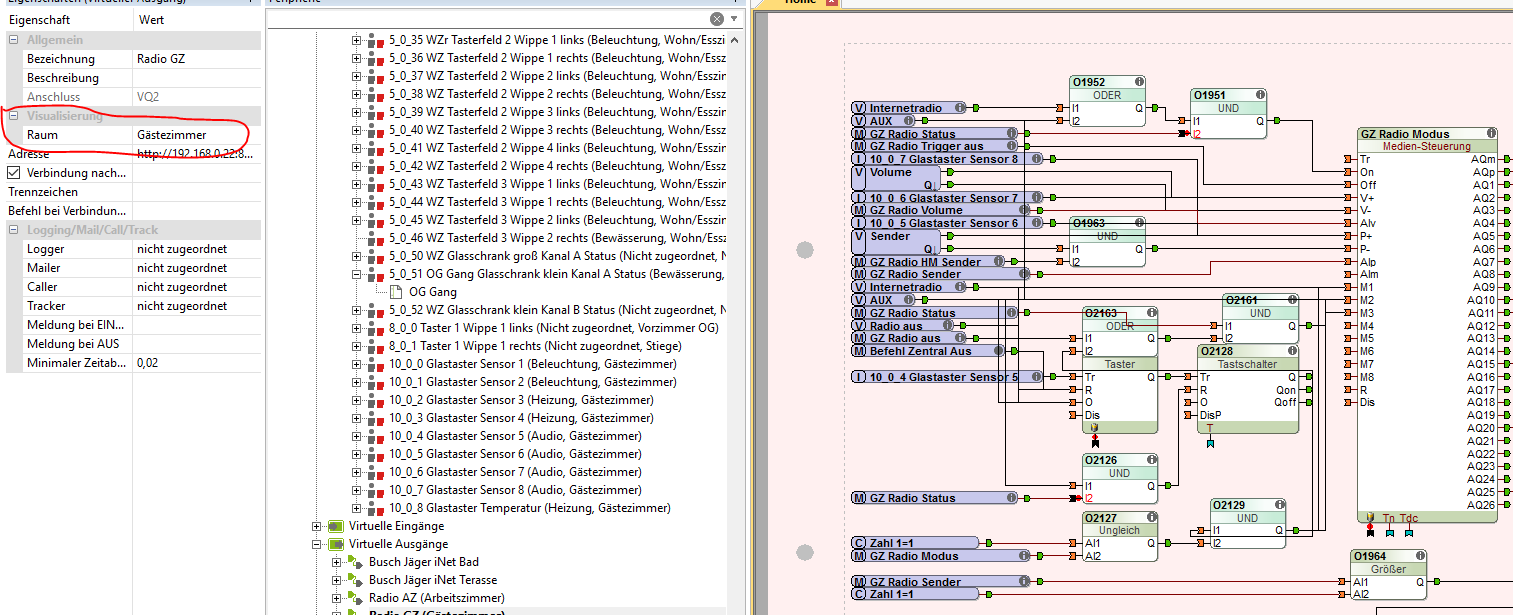Image resolution: width=1513 pixels, height=615 pixels.
Task: Click info icon on O1964 Größer block
Action: [1420, 556]
